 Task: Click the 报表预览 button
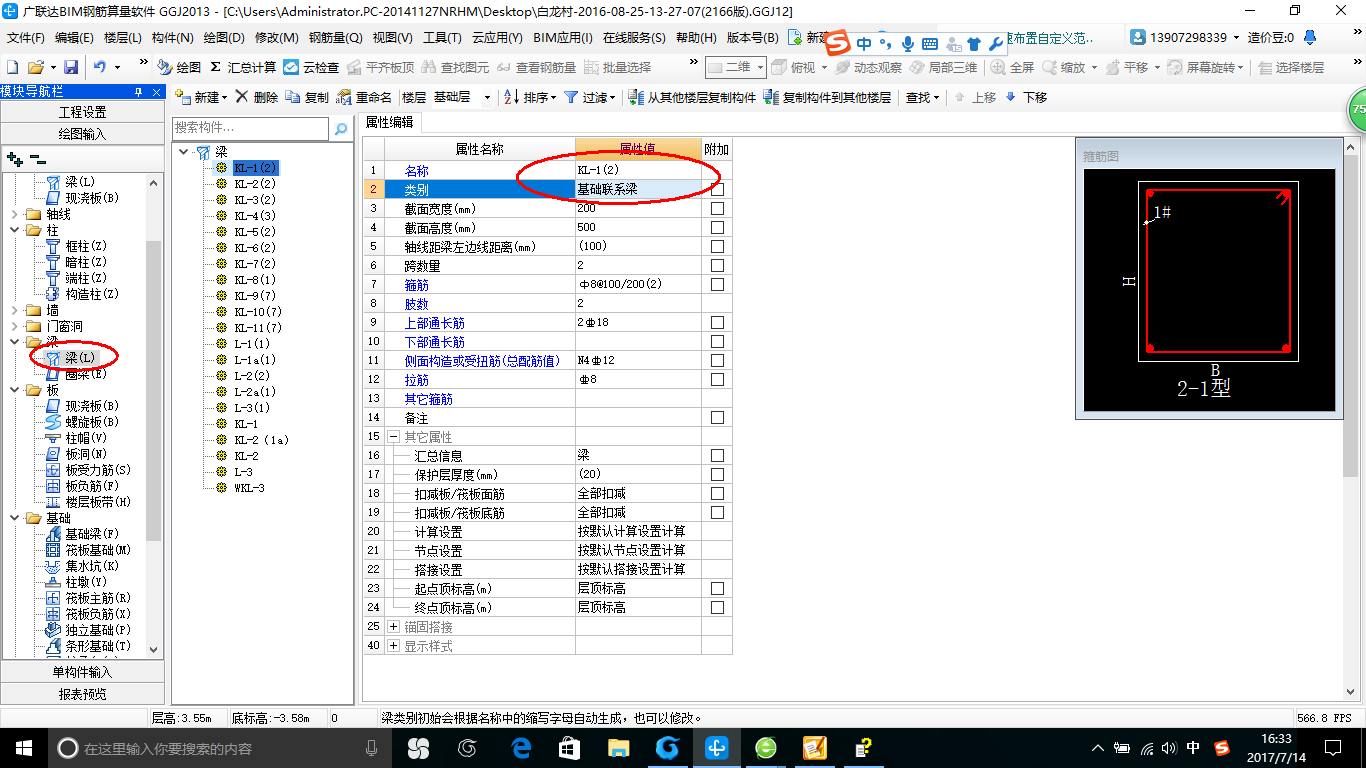(82, 694)
